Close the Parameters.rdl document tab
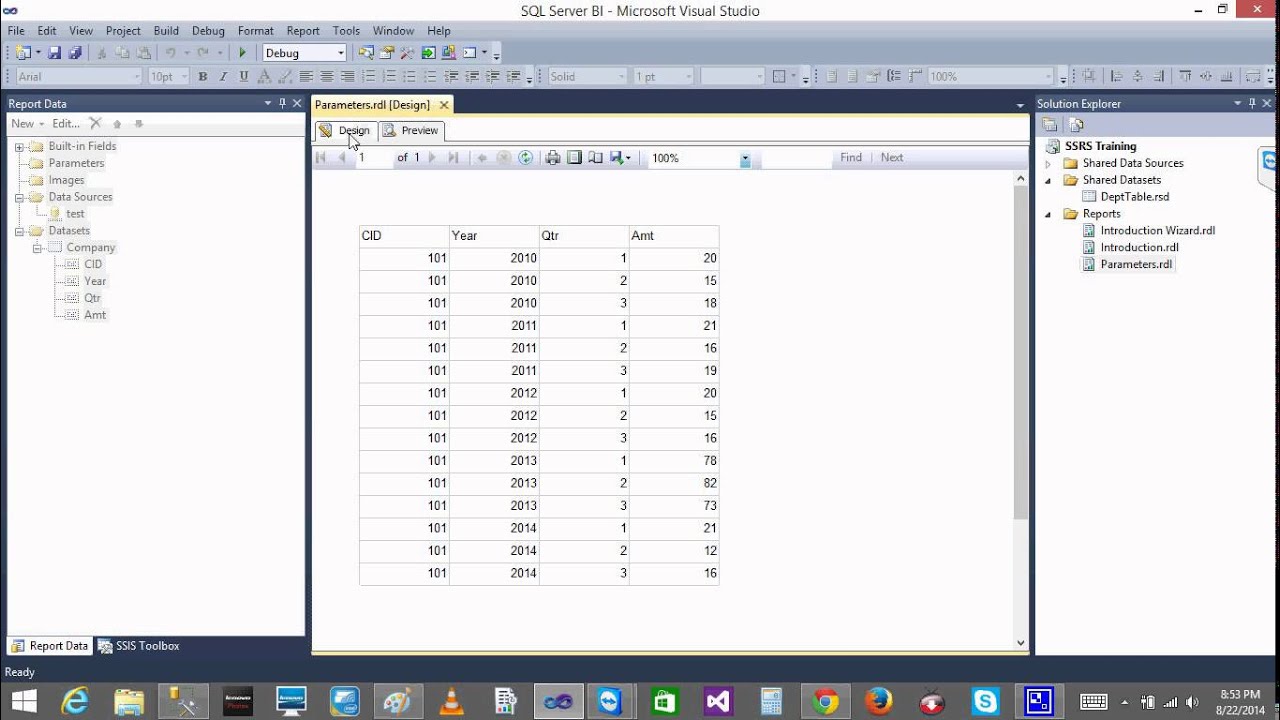 coord(444,105)
